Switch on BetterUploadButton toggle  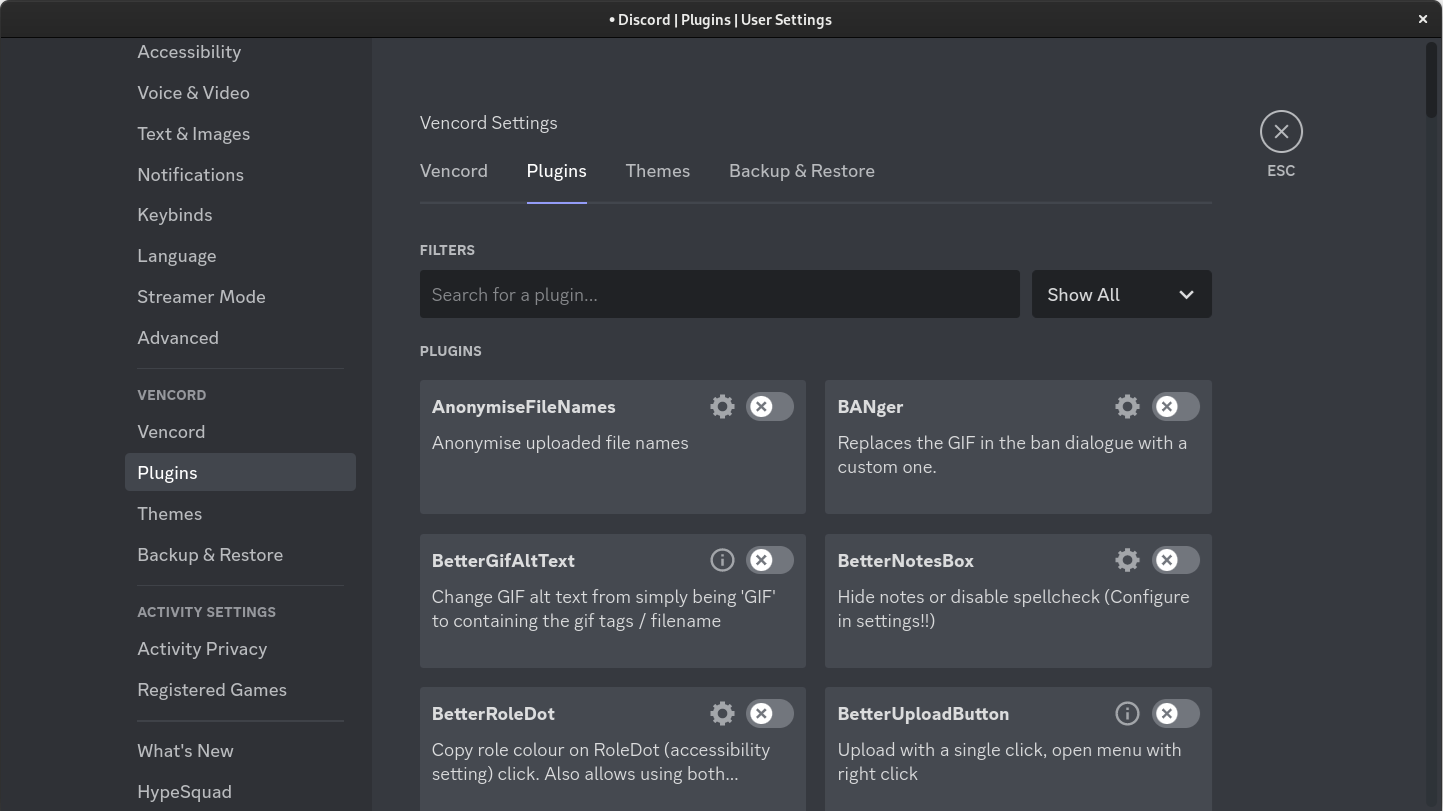click(x=1175, y=713)
